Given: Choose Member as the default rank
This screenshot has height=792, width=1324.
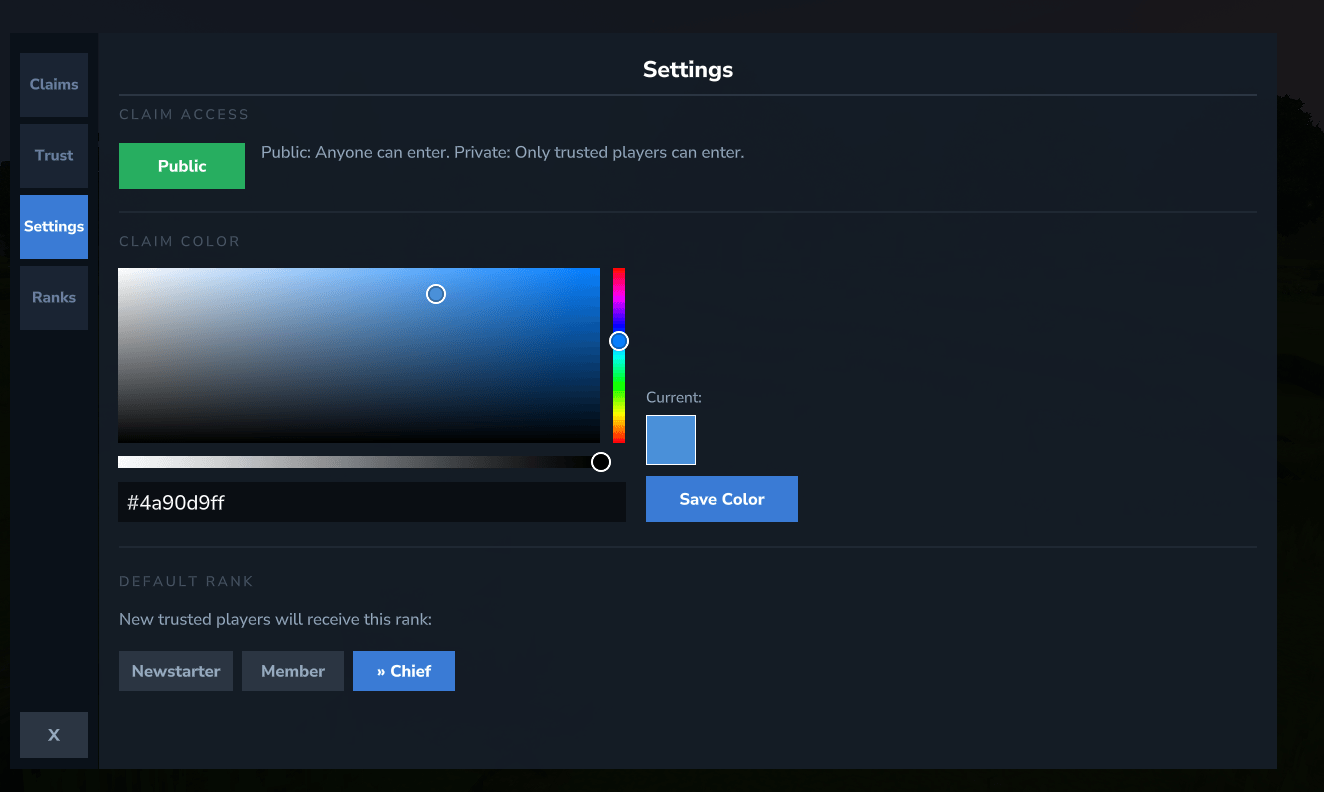Looking at the screenshot, I should click(x=293, y=671).
